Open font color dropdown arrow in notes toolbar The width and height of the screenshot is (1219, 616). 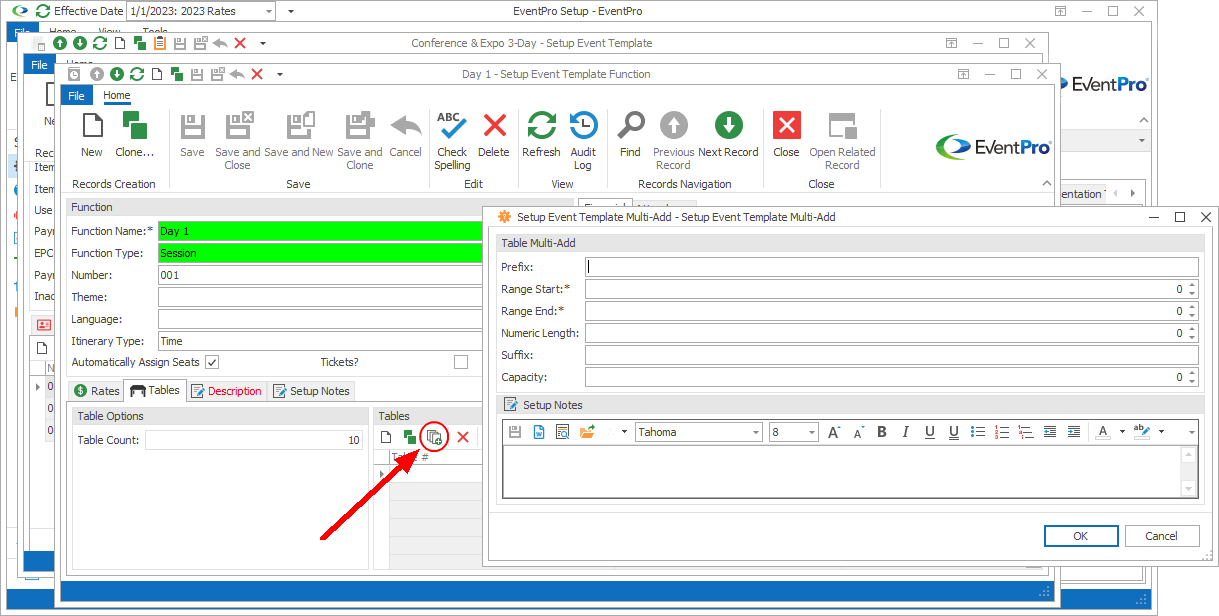coord(1121,432)
